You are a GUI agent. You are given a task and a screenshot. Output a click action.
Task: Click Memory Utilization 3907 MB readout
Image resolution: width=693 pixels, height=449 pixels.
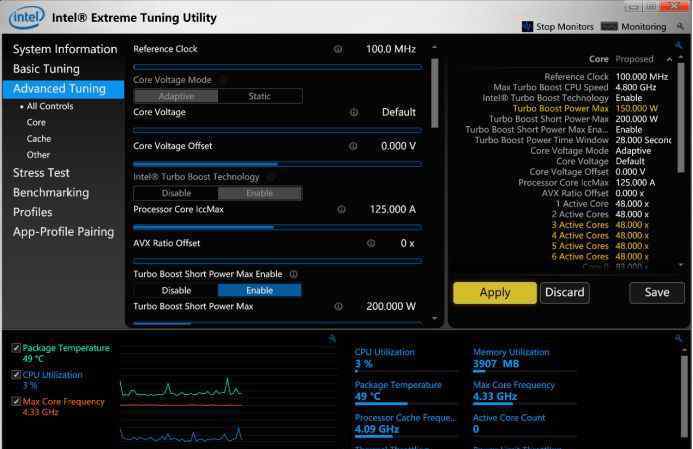pos(496,364)
